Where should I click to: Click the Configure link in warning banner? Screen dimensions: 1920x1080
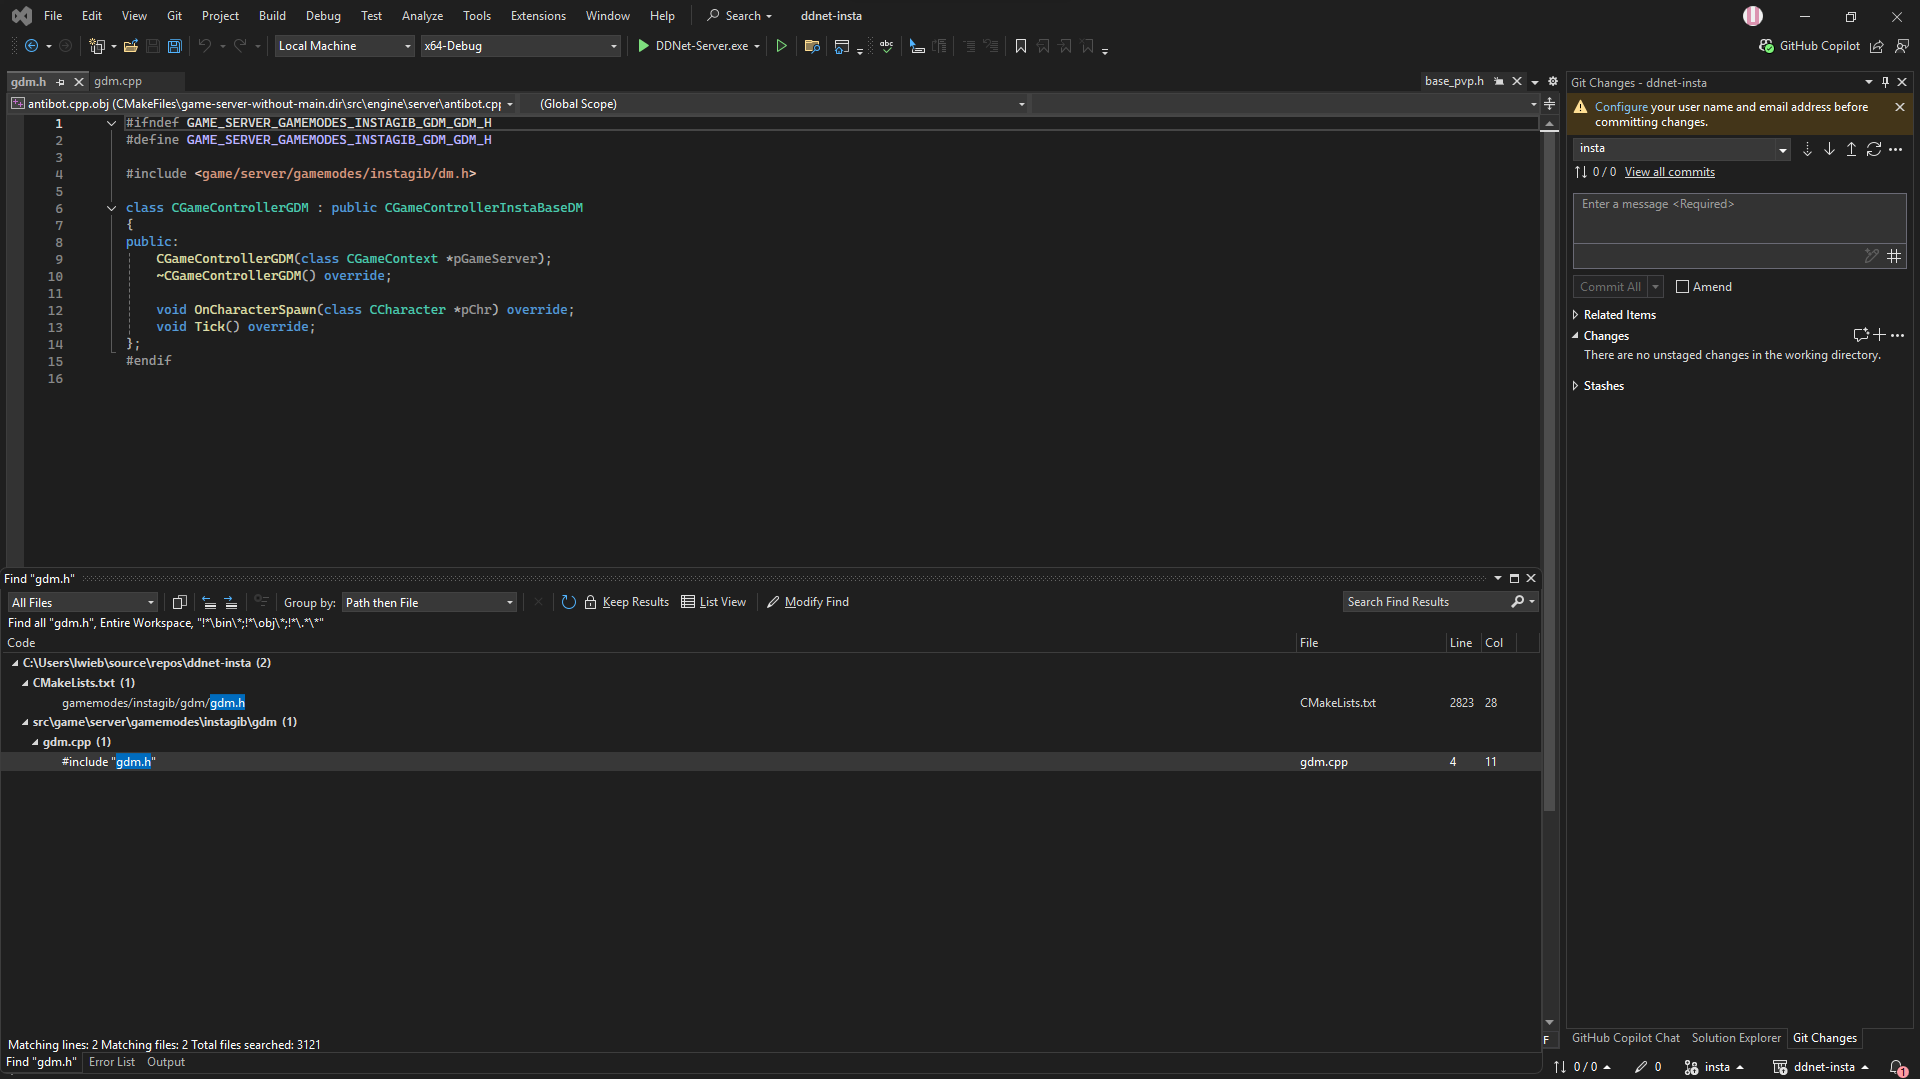(1621, 107)
